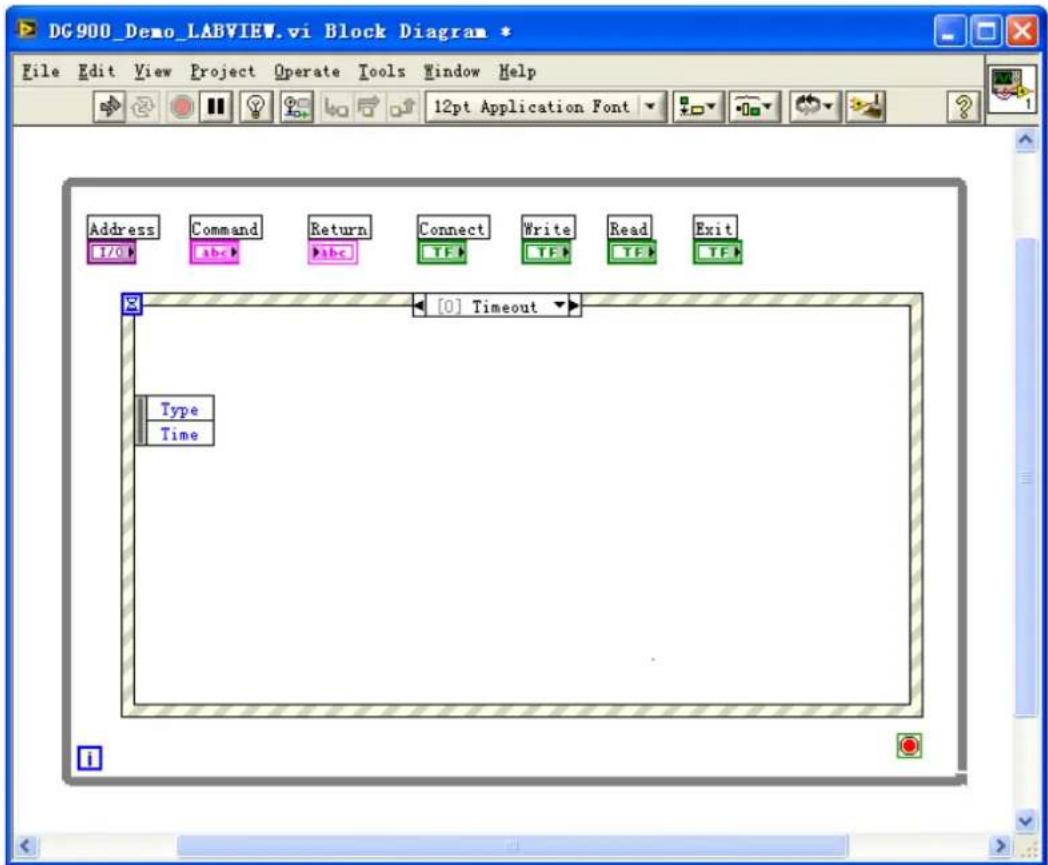
Task: Toggle Highlight Execution light bulb
Action: [x=256, y=107]
